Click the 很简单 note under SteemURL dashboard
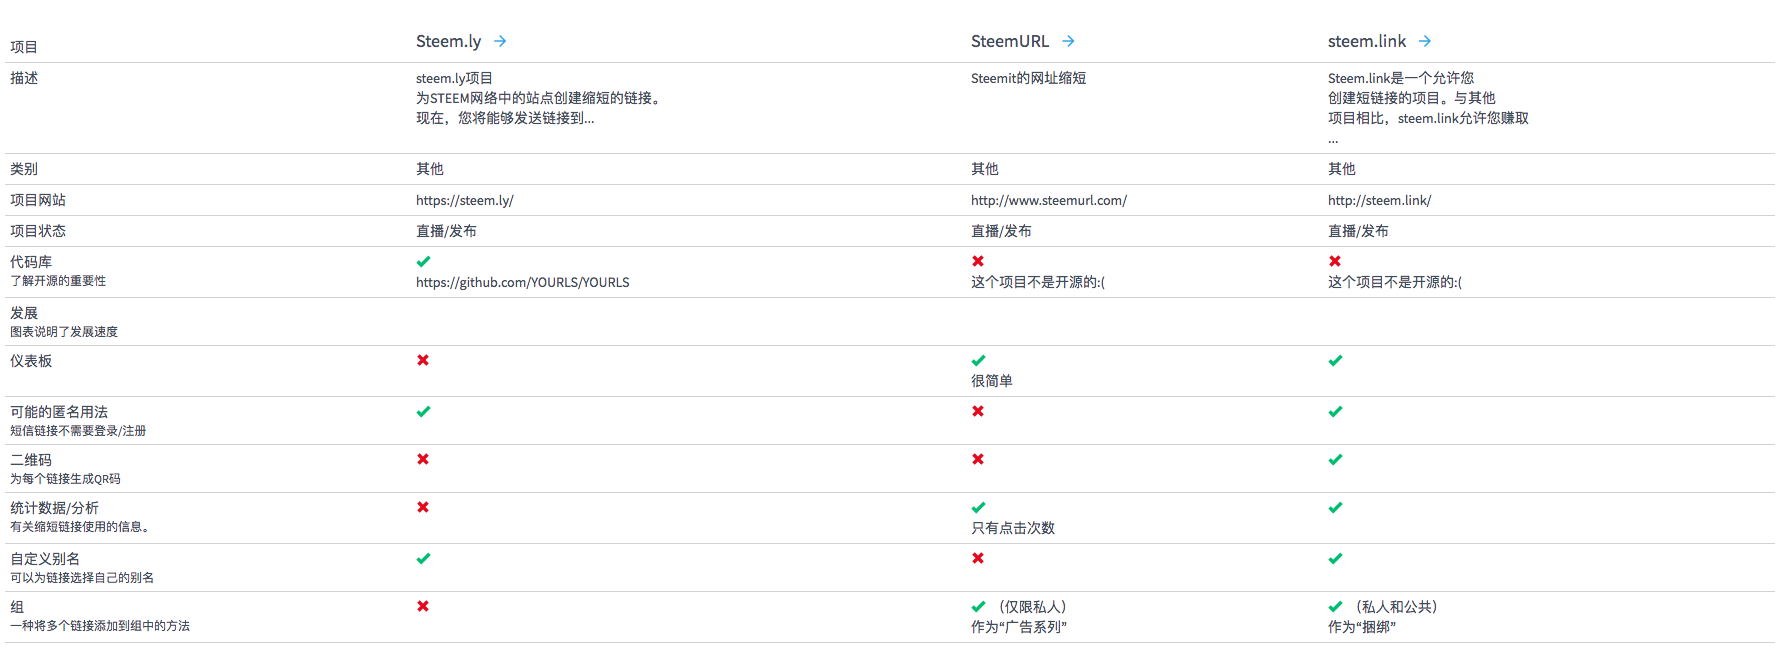Screen dimensions: 1790x659 point(992,381)
